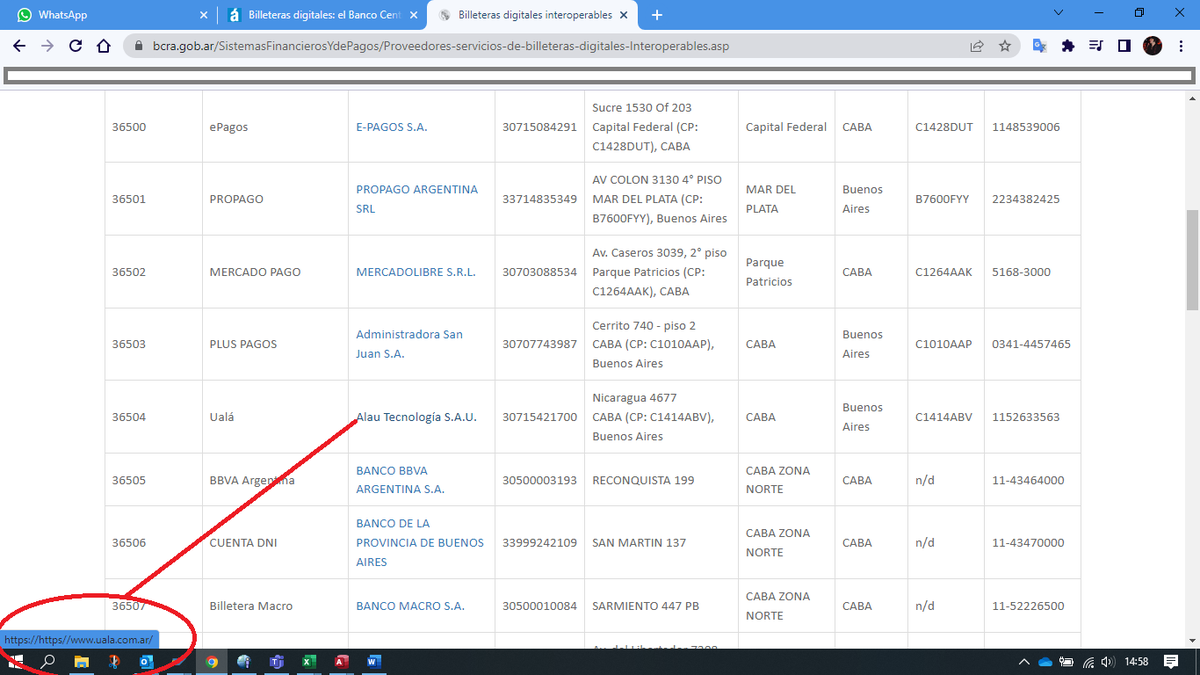The image size is (1200, 675).
Task: Open the Google Translate extension icon
Action: pyautogui.click(x=1040, y=46)
